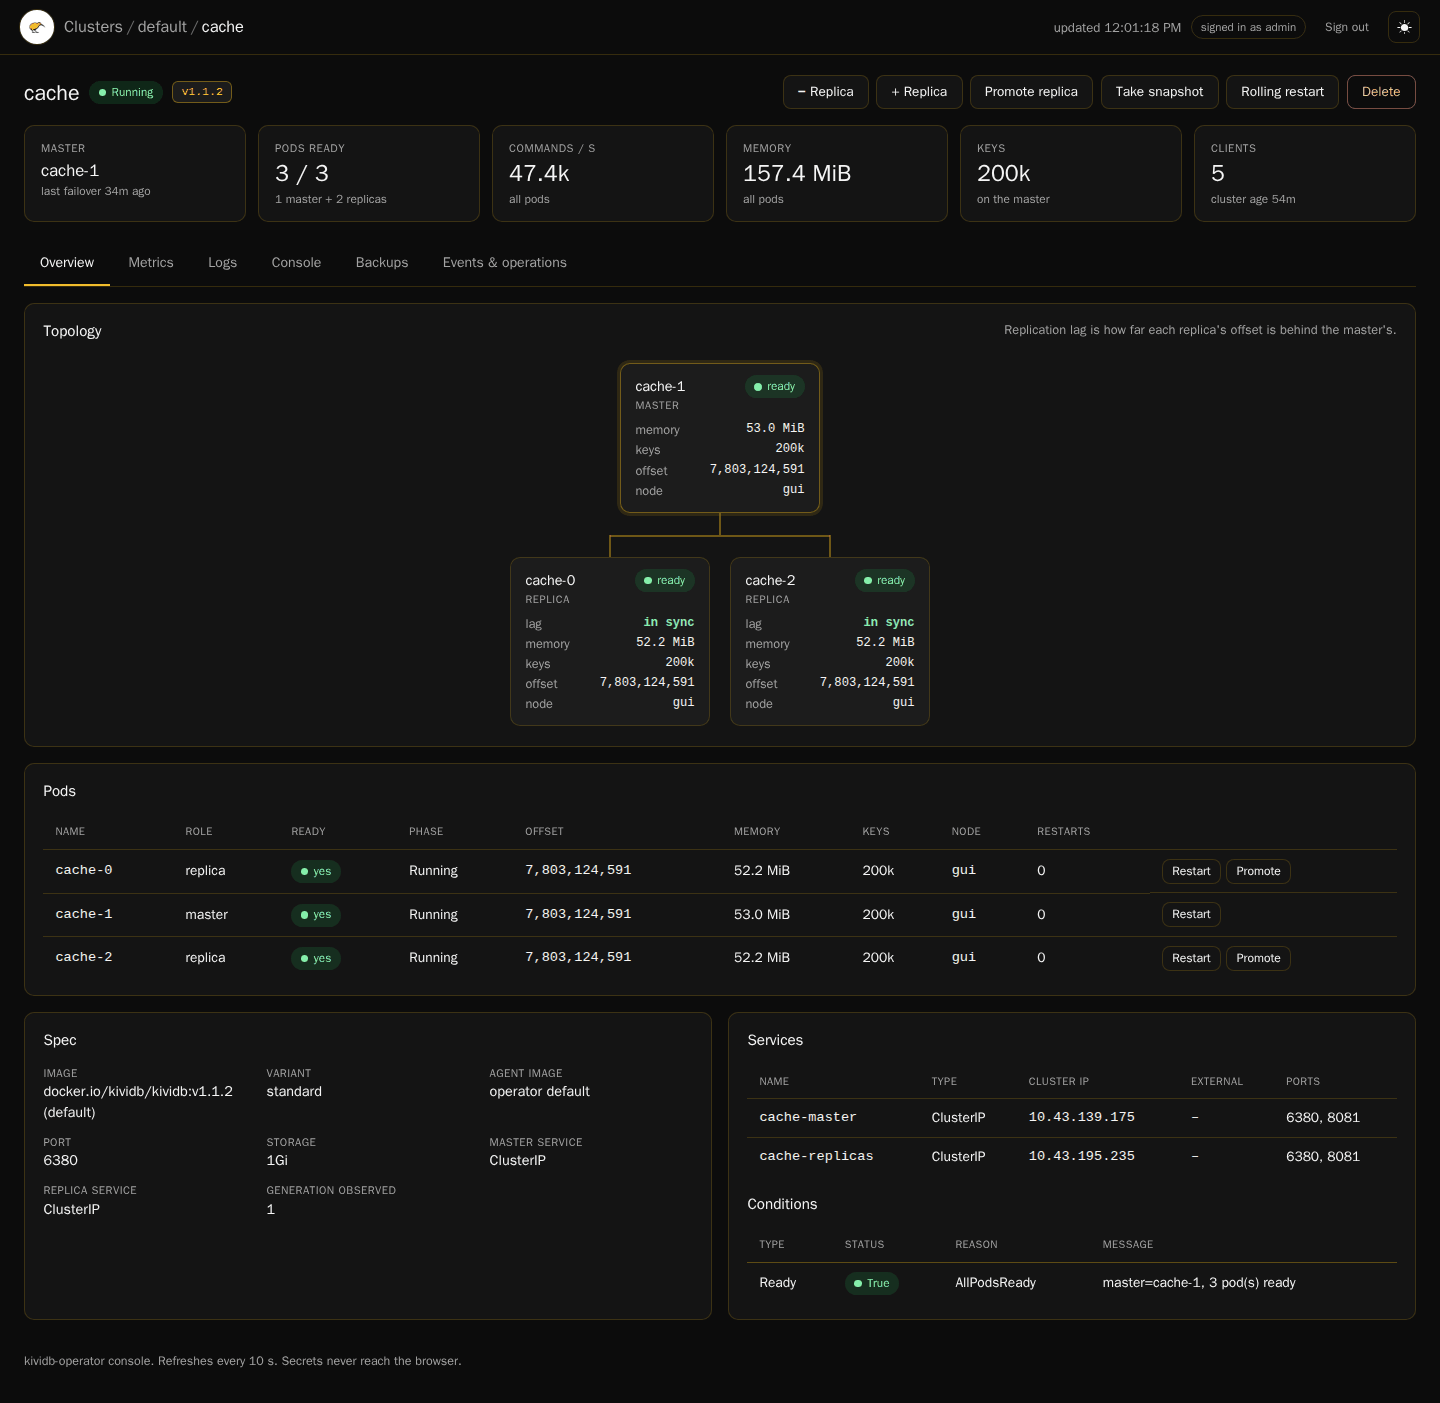Toggle the light/dark theme sun icon

[1404, 27]
